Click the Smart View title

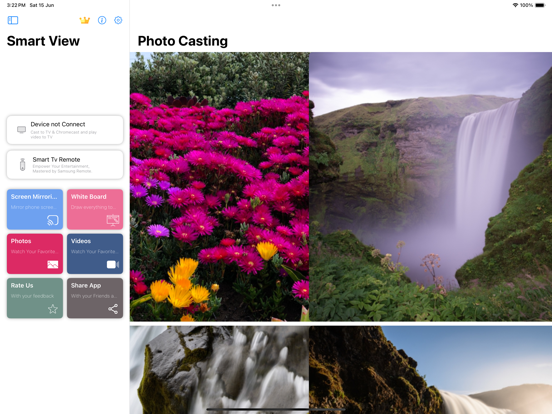43,41
